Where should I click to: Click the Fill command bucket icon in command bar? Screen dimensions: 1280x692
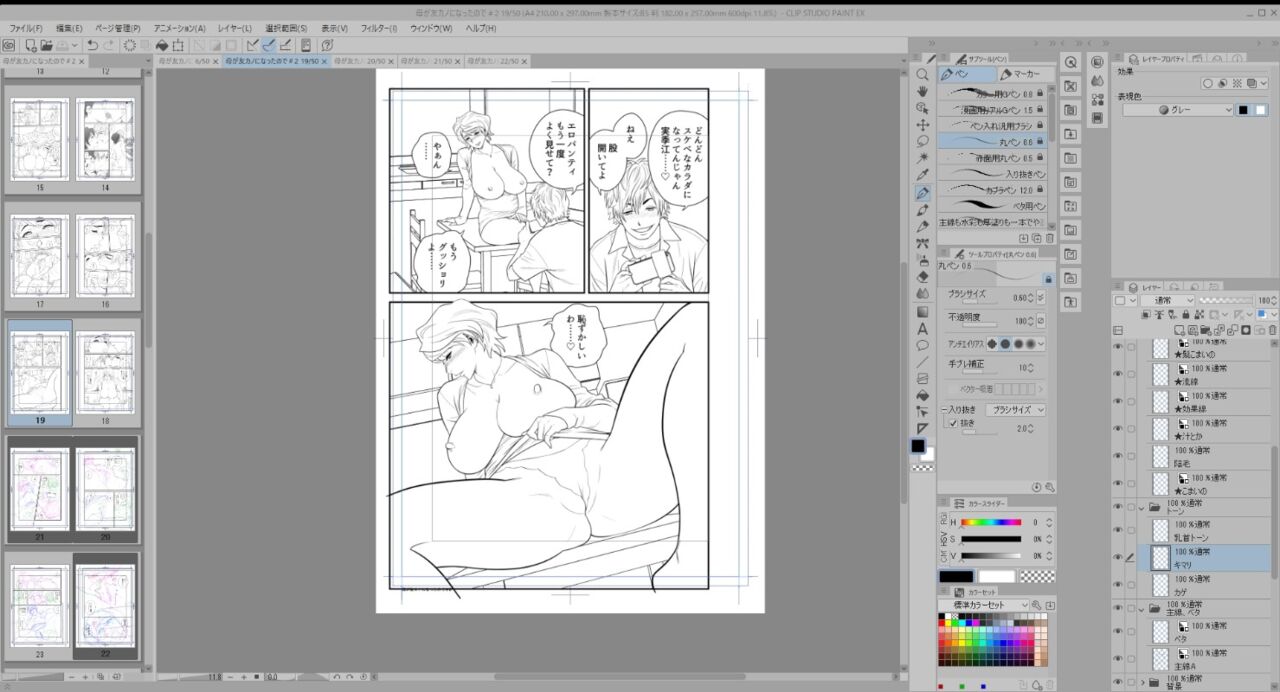(x=162, y=45)
